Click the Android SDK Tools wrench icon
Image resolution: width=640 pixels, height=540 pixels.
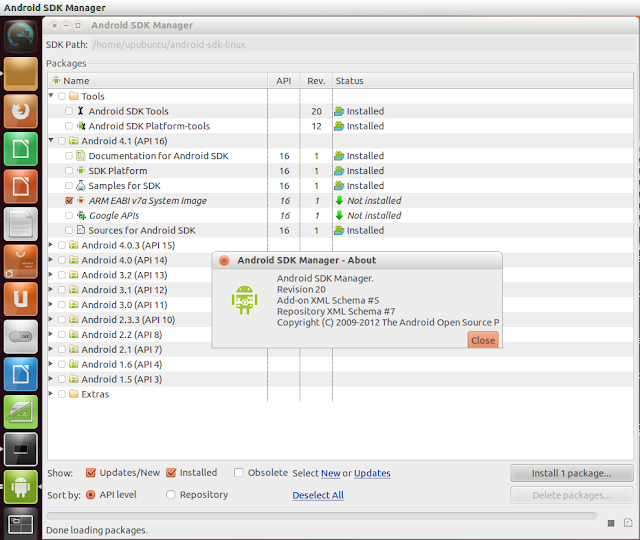click(x=80, y=111)
